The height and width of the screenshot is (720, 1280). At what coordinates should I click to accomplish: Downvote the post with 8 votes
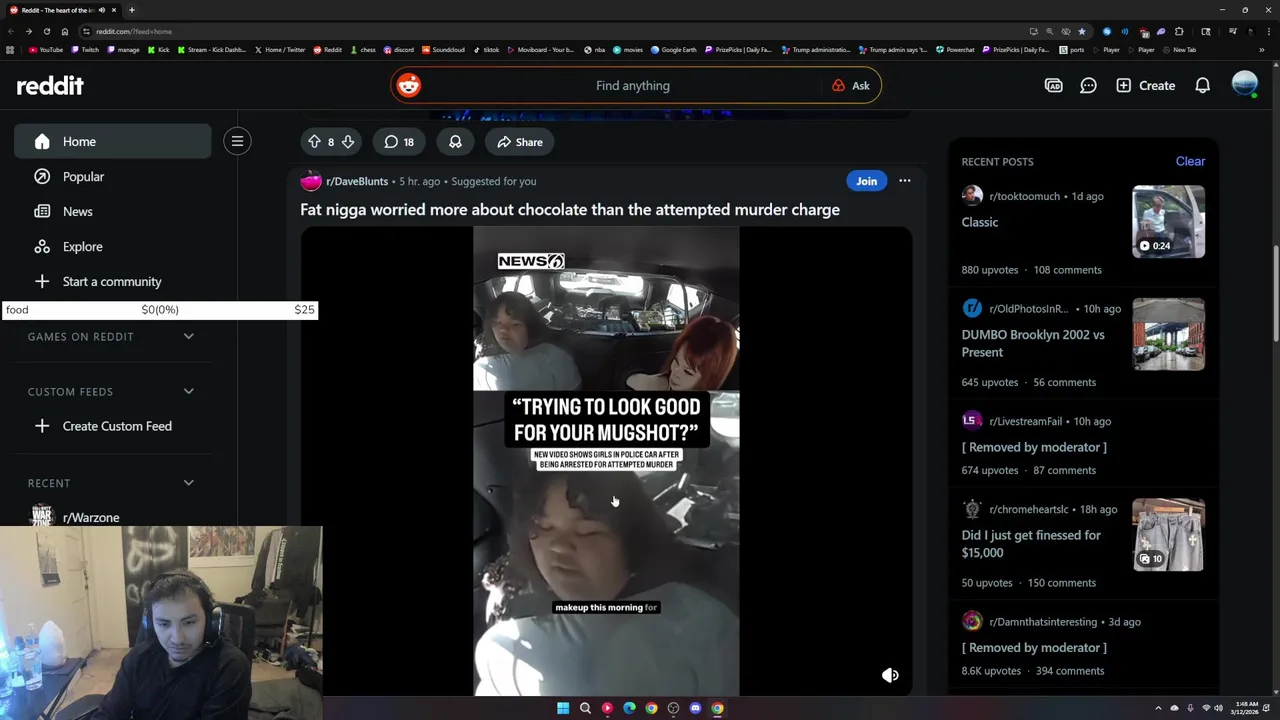click(x=347, y=142)
